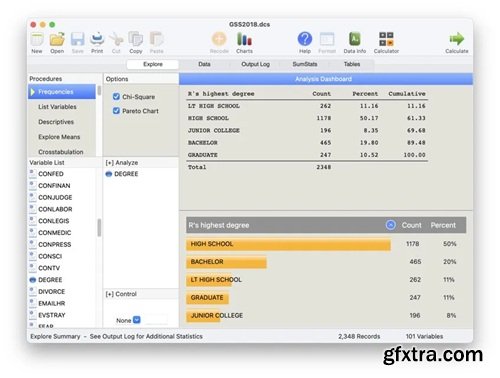Switch to the Tables tab
The image size is (500, 378).
pos(352,64)
